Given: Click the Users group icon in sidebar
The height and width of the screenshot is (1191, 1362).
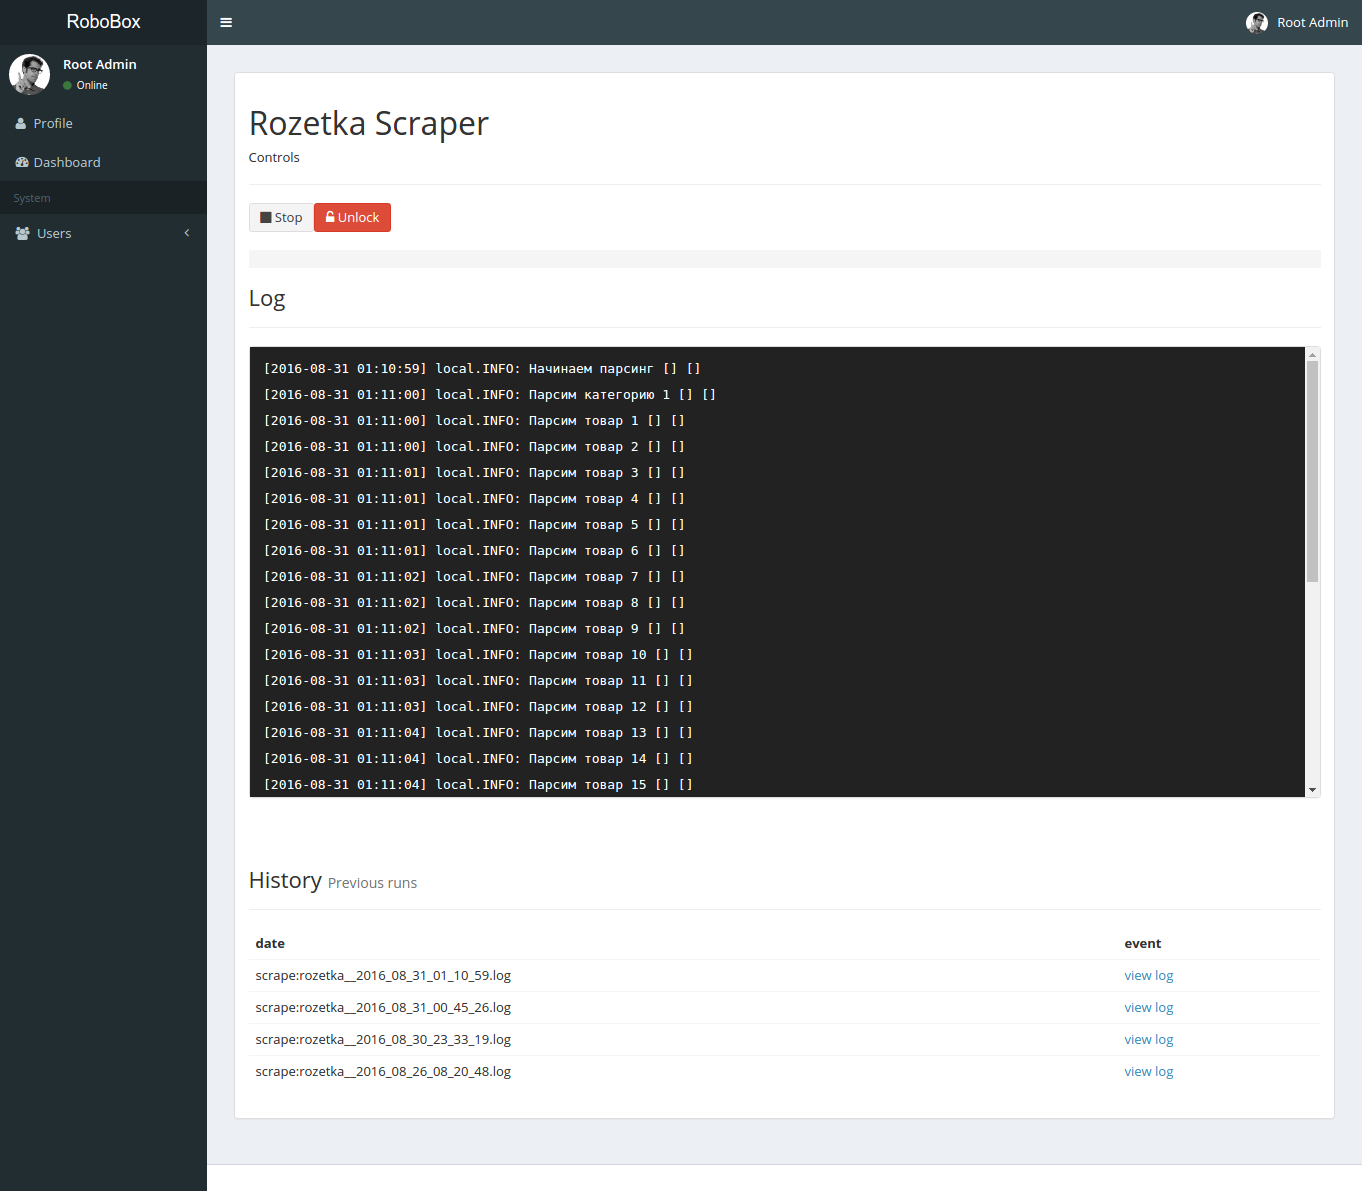Looking at the screenshot, I should (x=23, y=233).
